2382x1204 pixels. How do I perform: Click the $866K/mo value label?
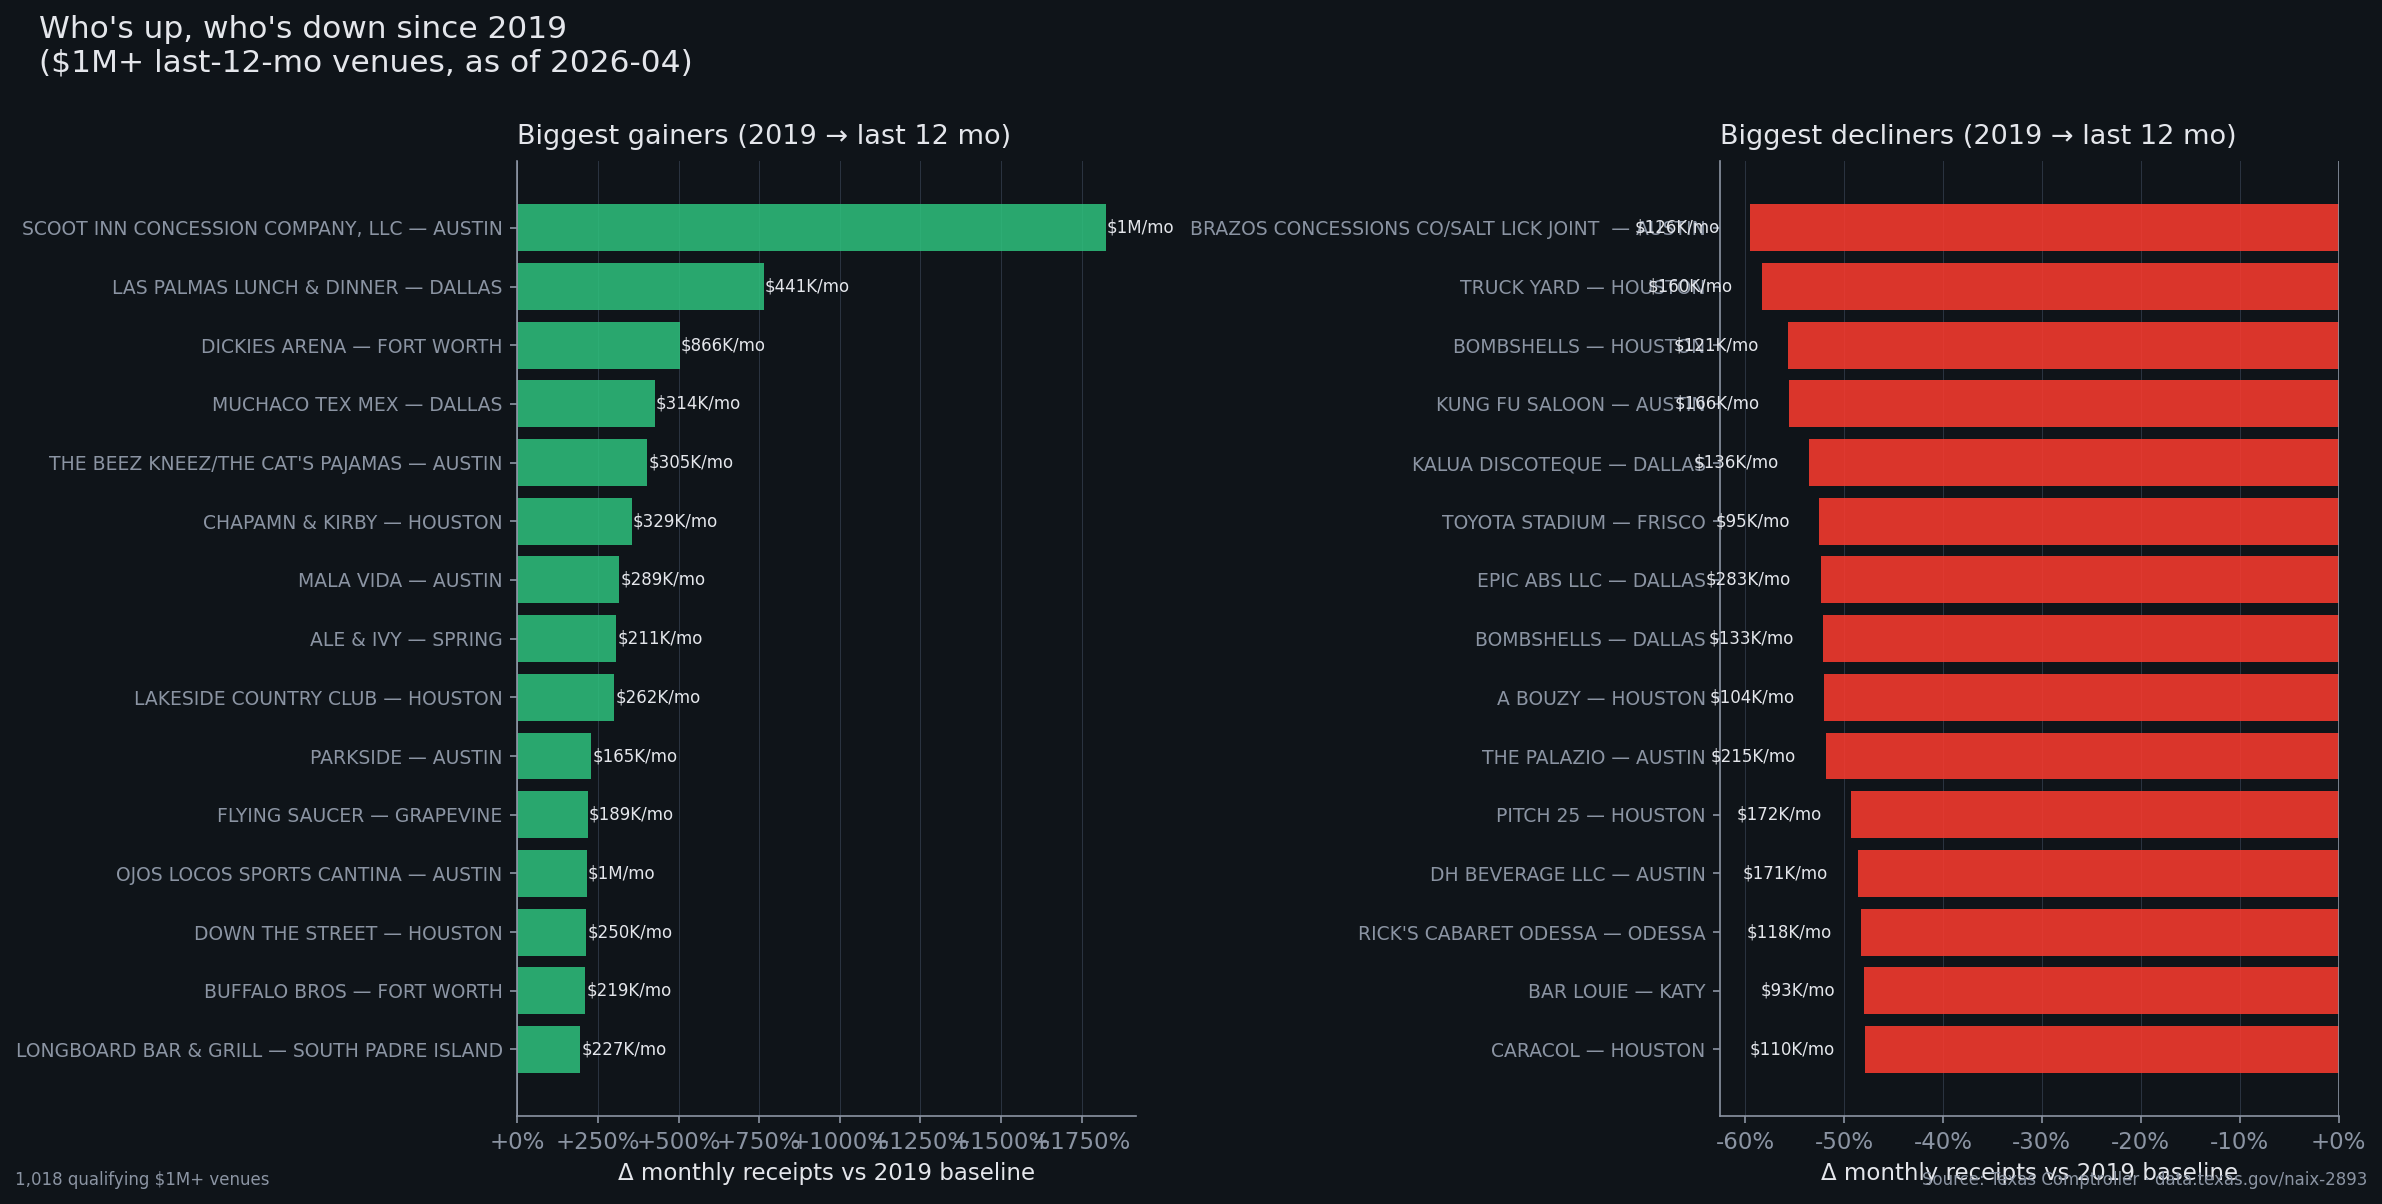coord(722,345)
